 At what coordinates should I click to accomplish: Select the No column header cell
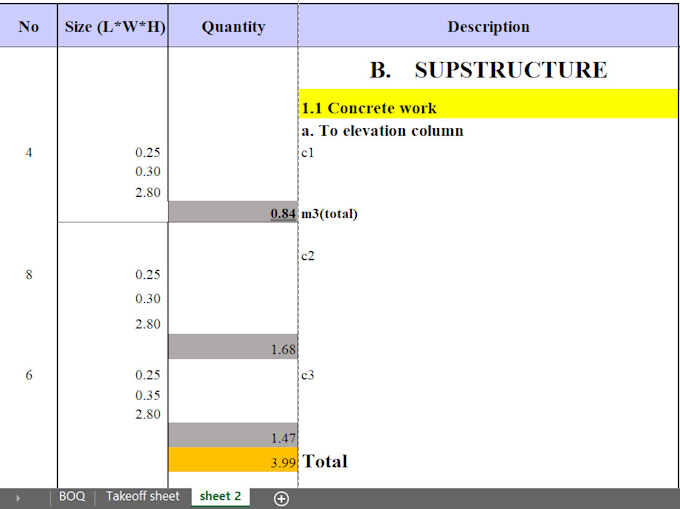[29, 26]
